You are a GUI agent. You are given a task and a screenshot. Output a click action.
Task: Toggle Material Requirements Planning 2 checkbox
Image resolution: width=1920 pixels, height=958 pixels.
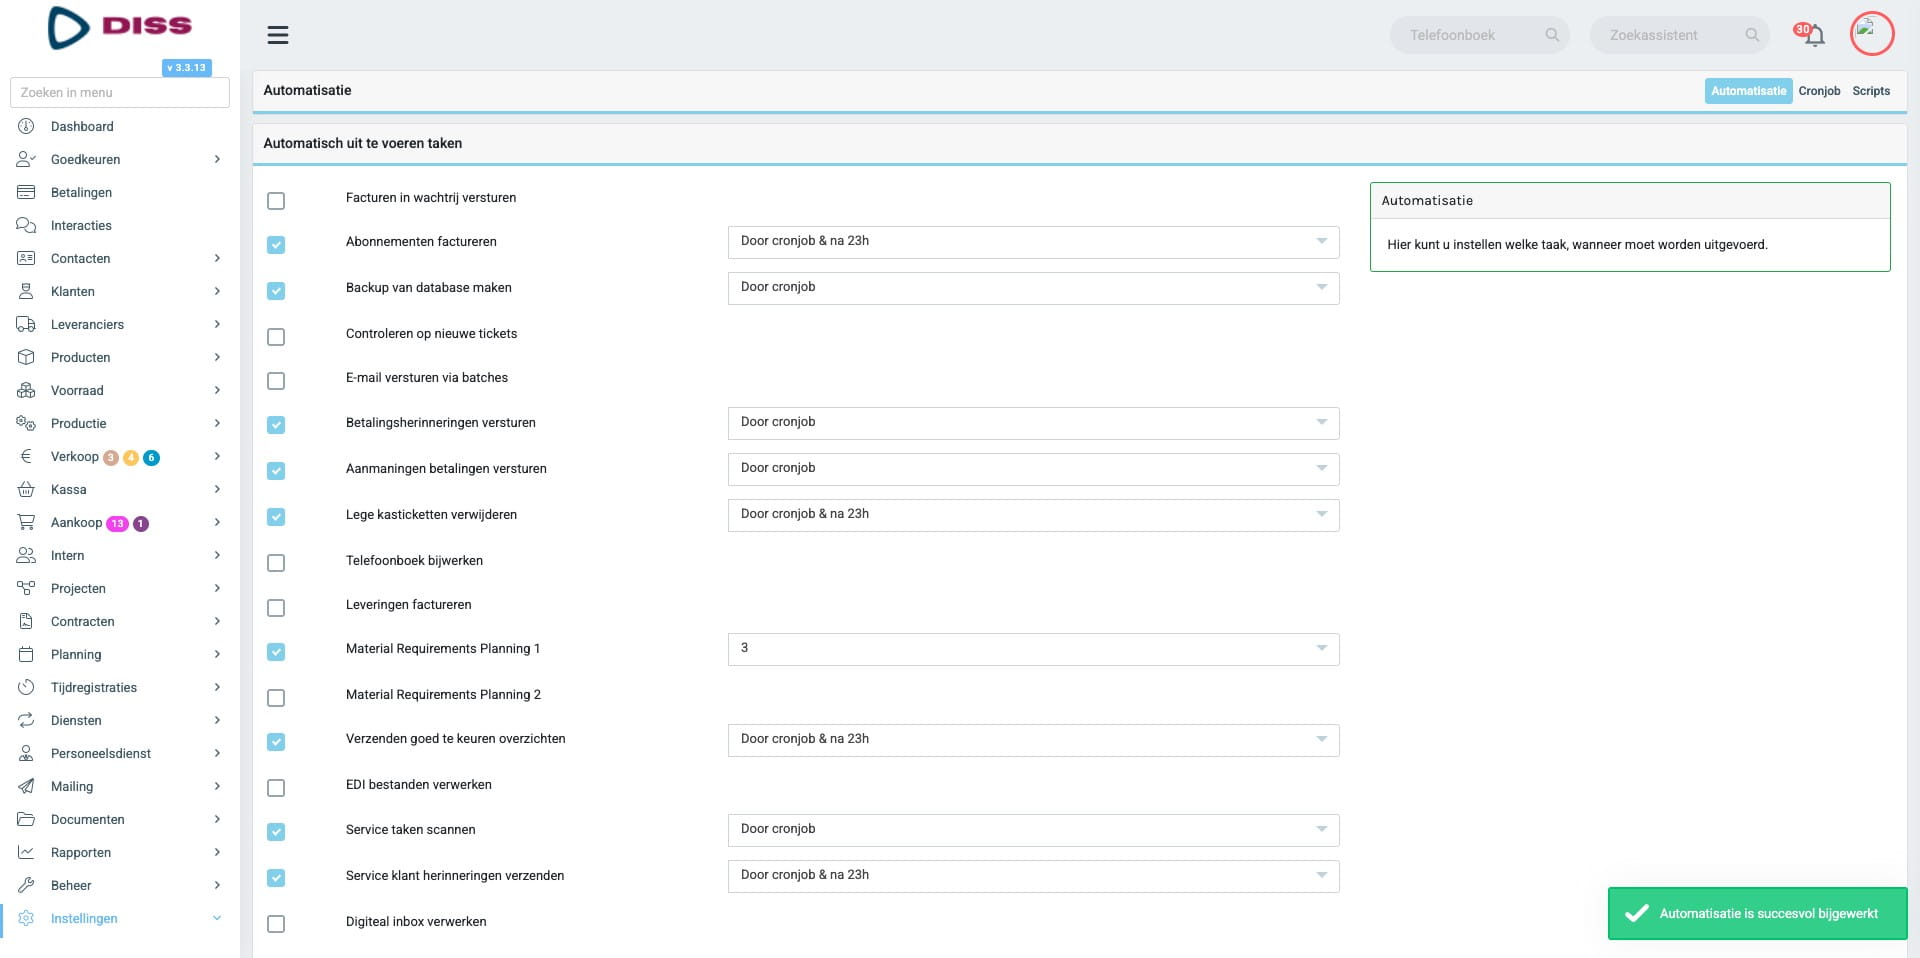point(276,698)
